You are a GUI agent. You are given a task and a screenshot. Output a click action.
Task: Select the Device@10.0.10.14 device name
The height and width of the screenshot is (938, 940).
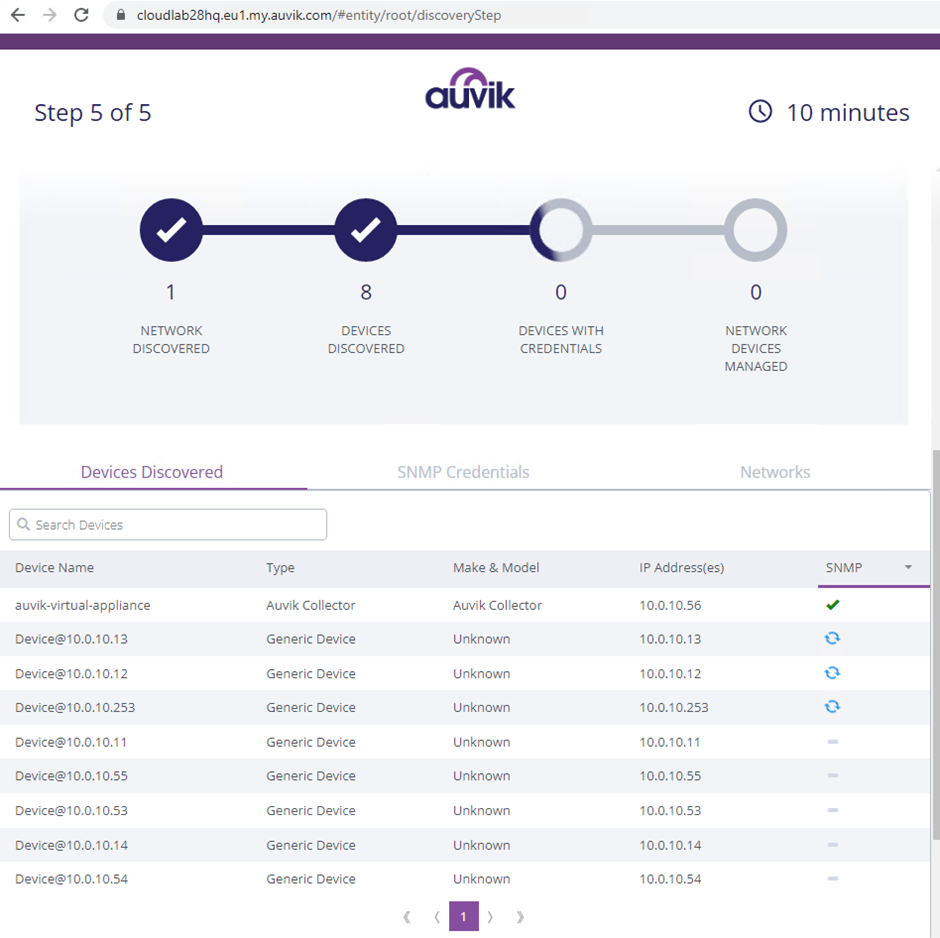71,845
